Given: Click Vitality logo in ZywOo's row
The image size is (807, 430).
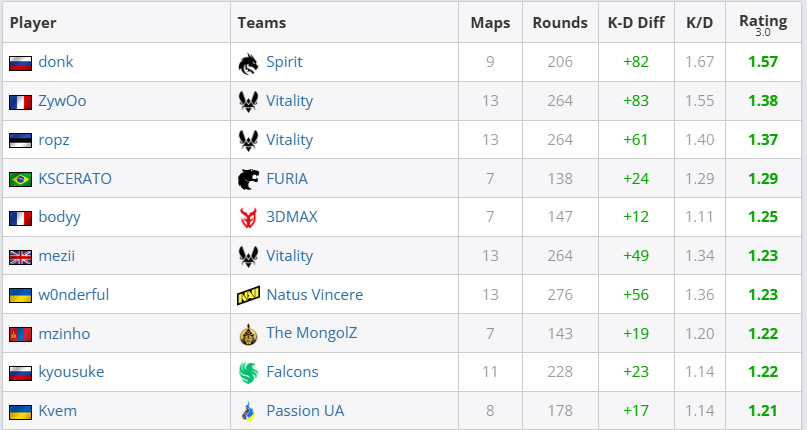Looking at the screenshot, I should click(248, 101).
